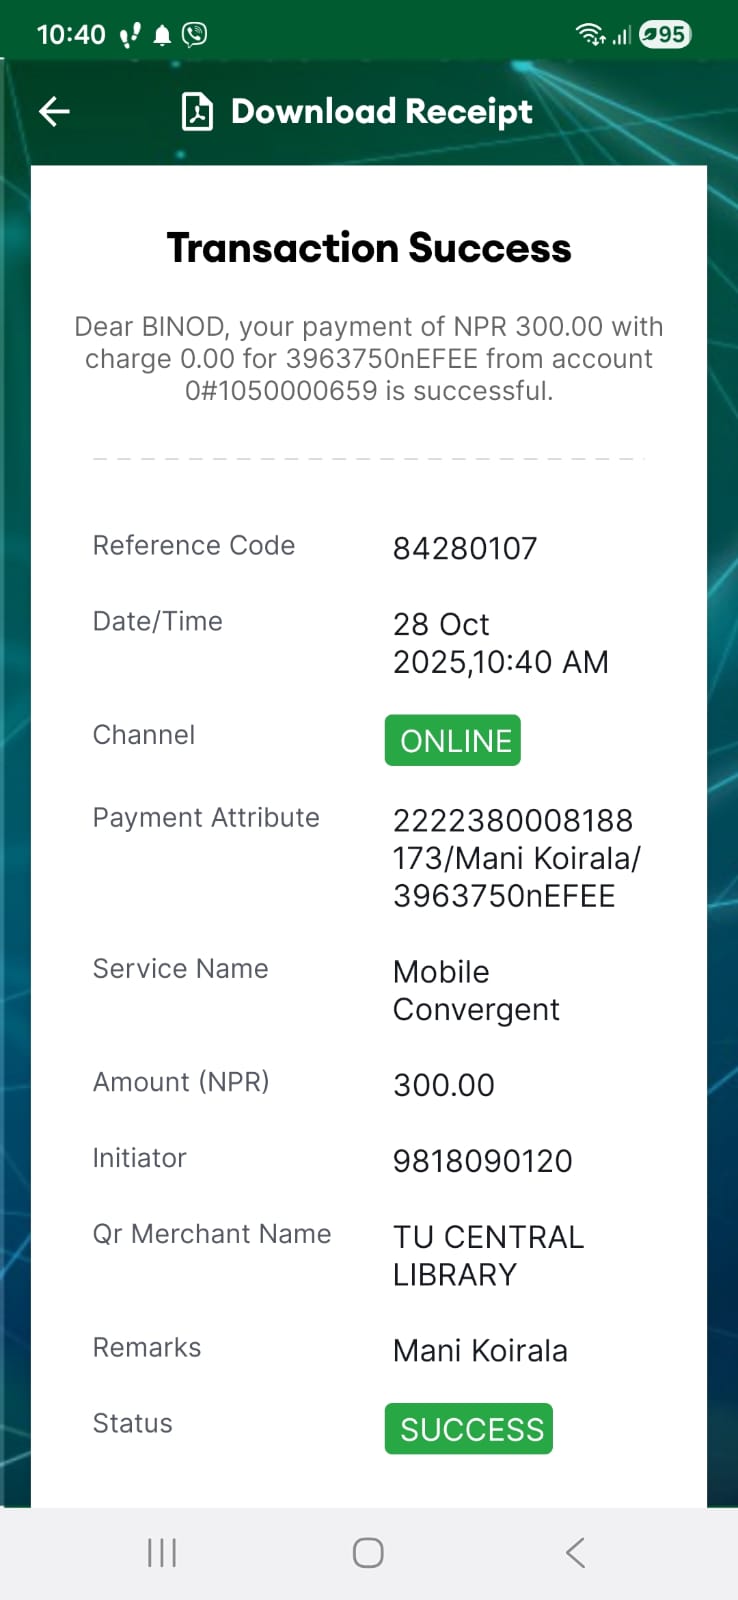Tap the battery 95 indicator
The width and height of the screenshot is (738, 1600).
coord(664,35)
